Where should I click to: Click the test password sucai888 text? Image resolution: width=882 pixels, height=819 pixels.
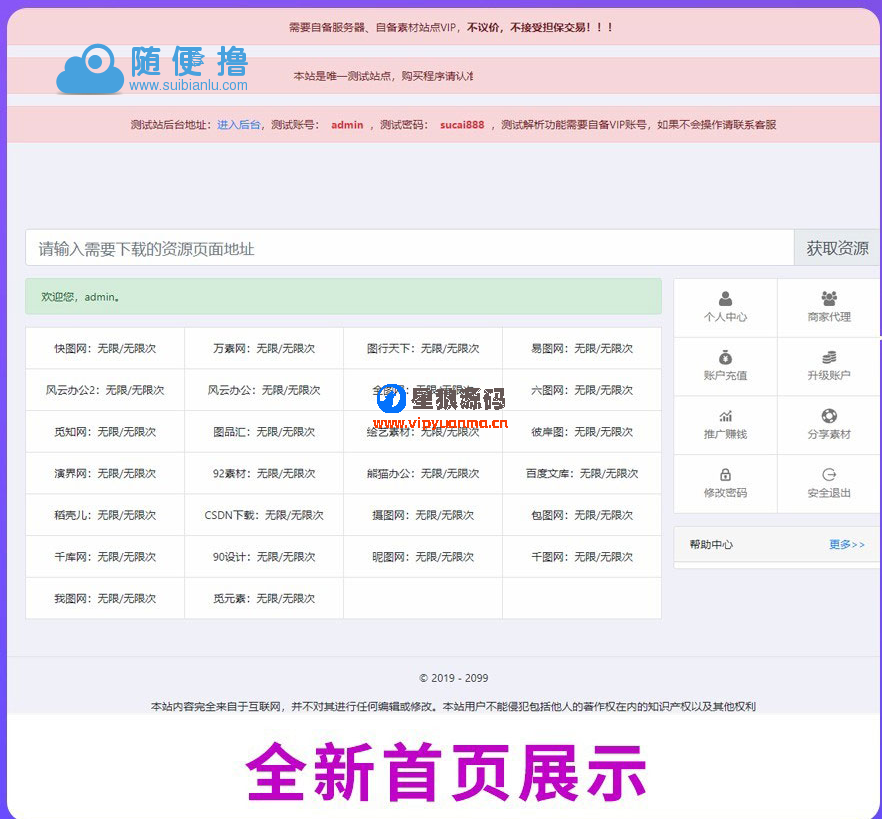pyautogui.click(x=462, y=124)
